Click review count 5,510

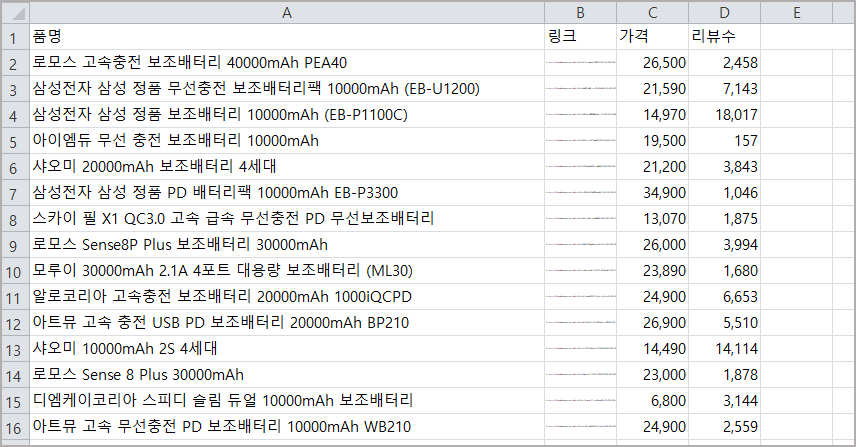click(x=724, y=323)
